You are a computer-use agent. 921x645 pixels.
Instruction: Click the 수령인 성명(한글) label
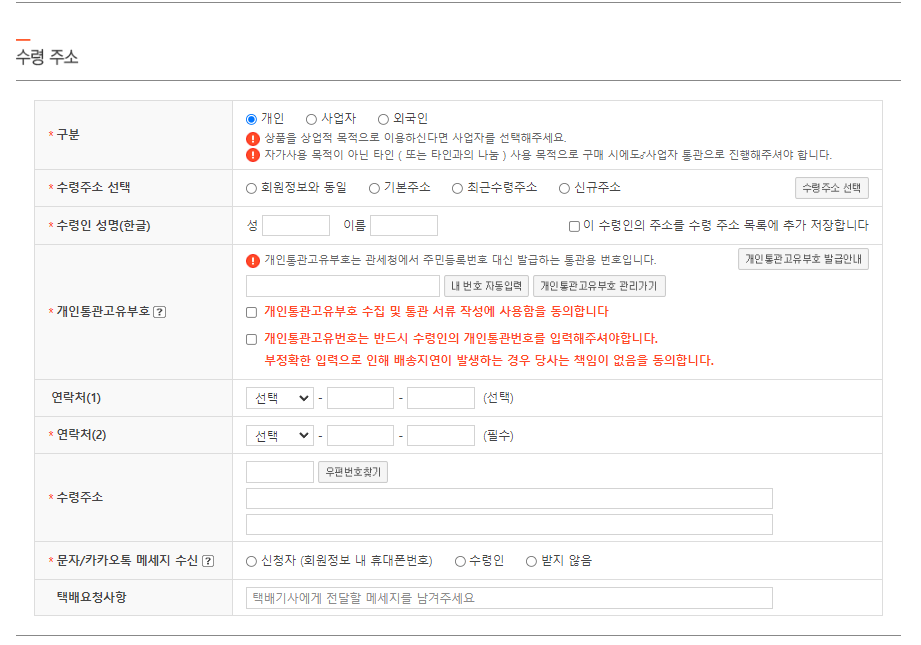coord(103,226)
